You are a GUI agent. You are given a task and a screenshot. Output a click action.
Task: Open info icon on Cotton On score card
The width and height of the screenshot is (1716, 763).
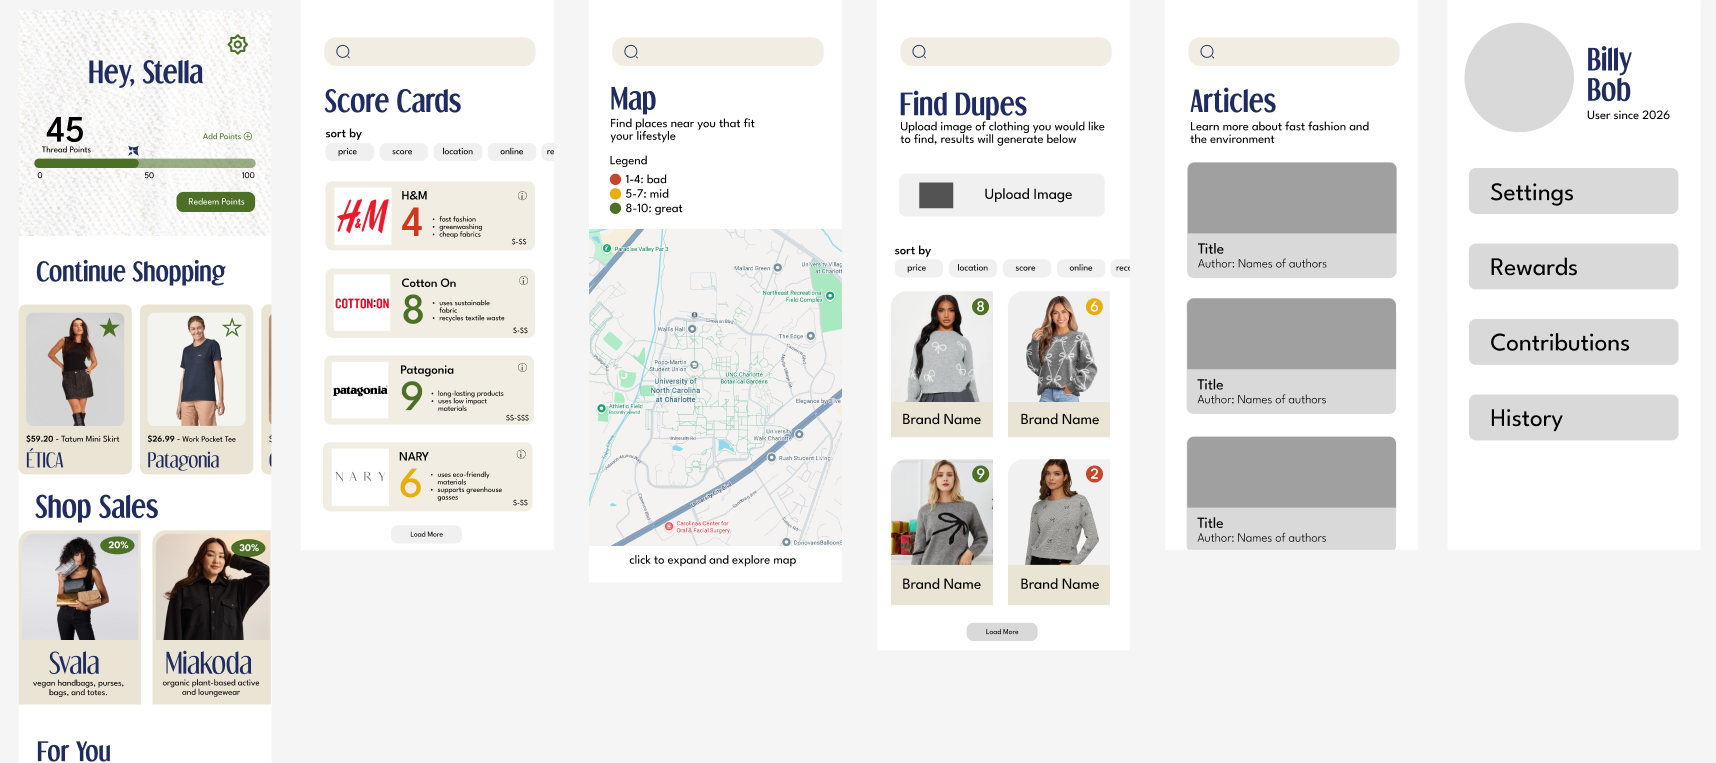point(523,281)
